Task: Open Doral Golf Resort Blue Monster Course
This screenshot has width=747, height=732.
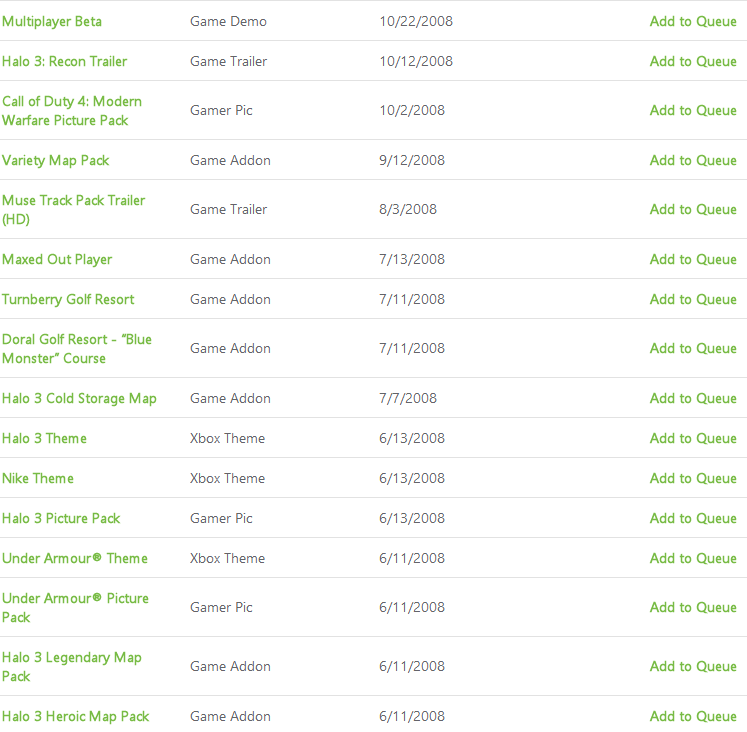Action: point(77,349)
